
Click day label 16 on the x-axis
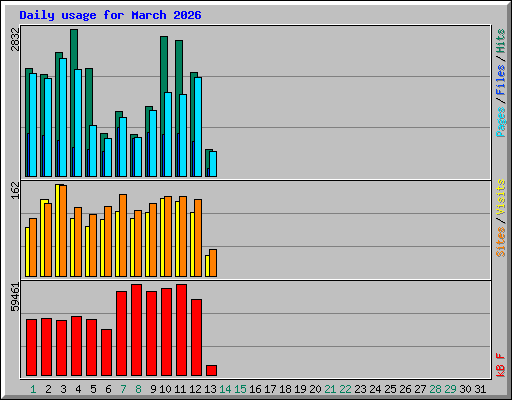pyautogui.click(x=255, y=389)
